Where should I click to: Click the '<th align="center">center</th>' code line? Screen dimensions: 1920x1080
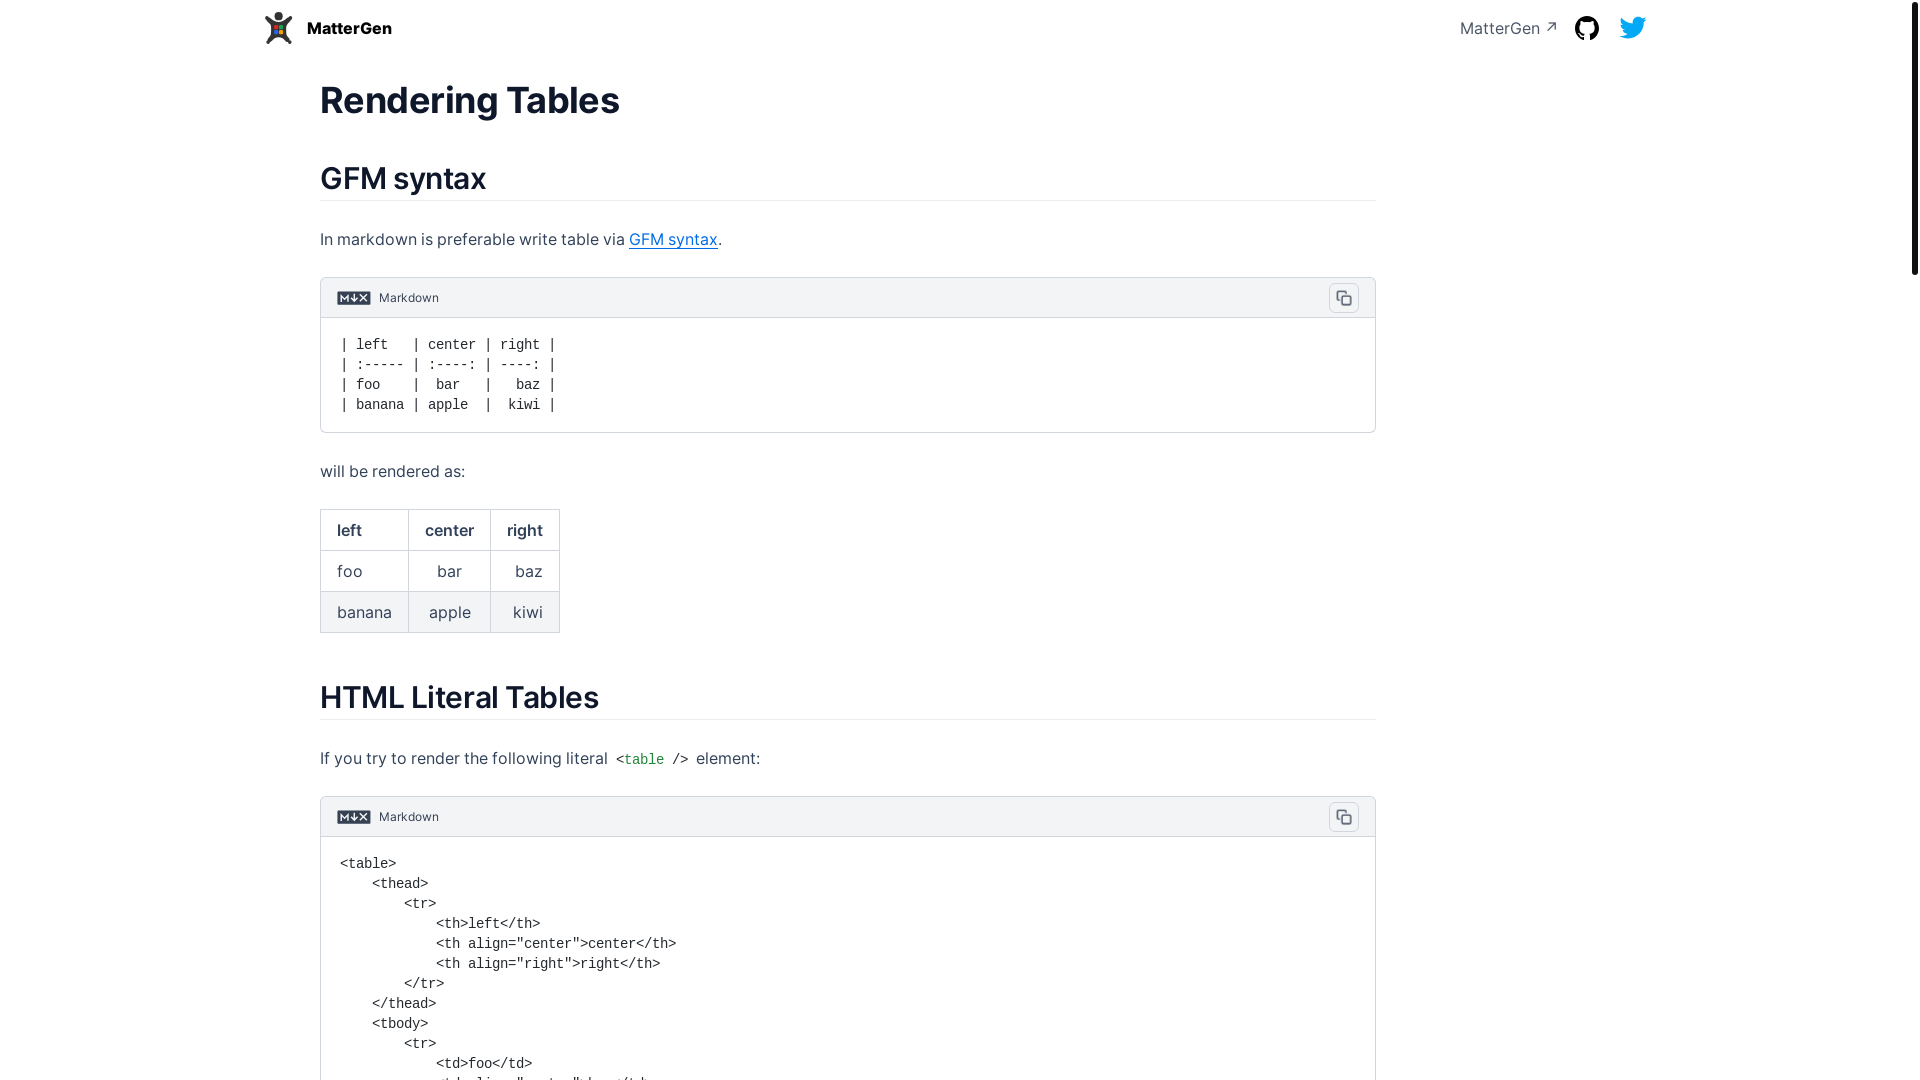tap(556, 944)
